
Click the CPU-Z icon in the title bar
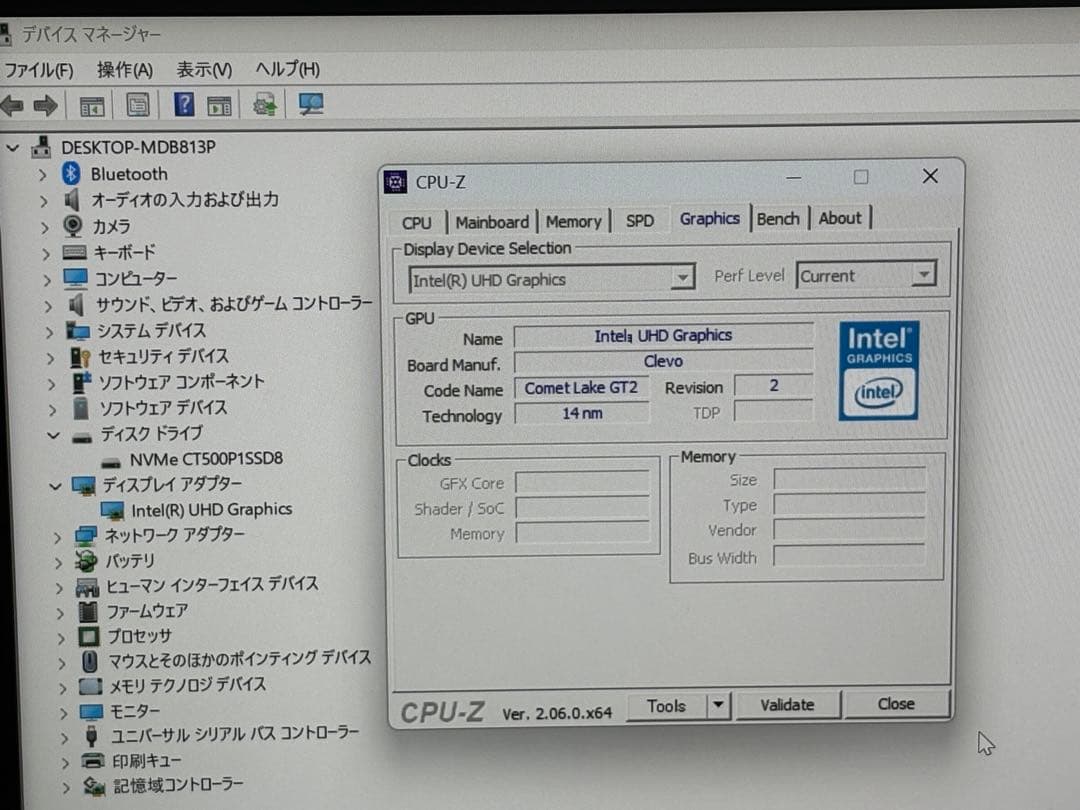396,181
